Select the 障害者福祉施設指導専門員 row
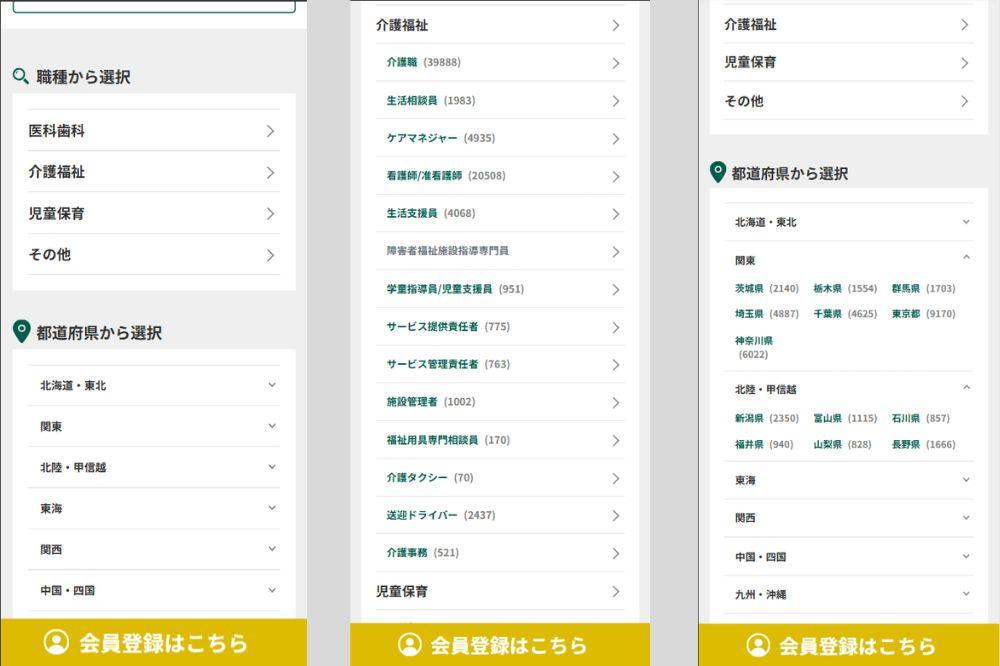Screen dimensions: 1000x666 (x=447, y=251)
